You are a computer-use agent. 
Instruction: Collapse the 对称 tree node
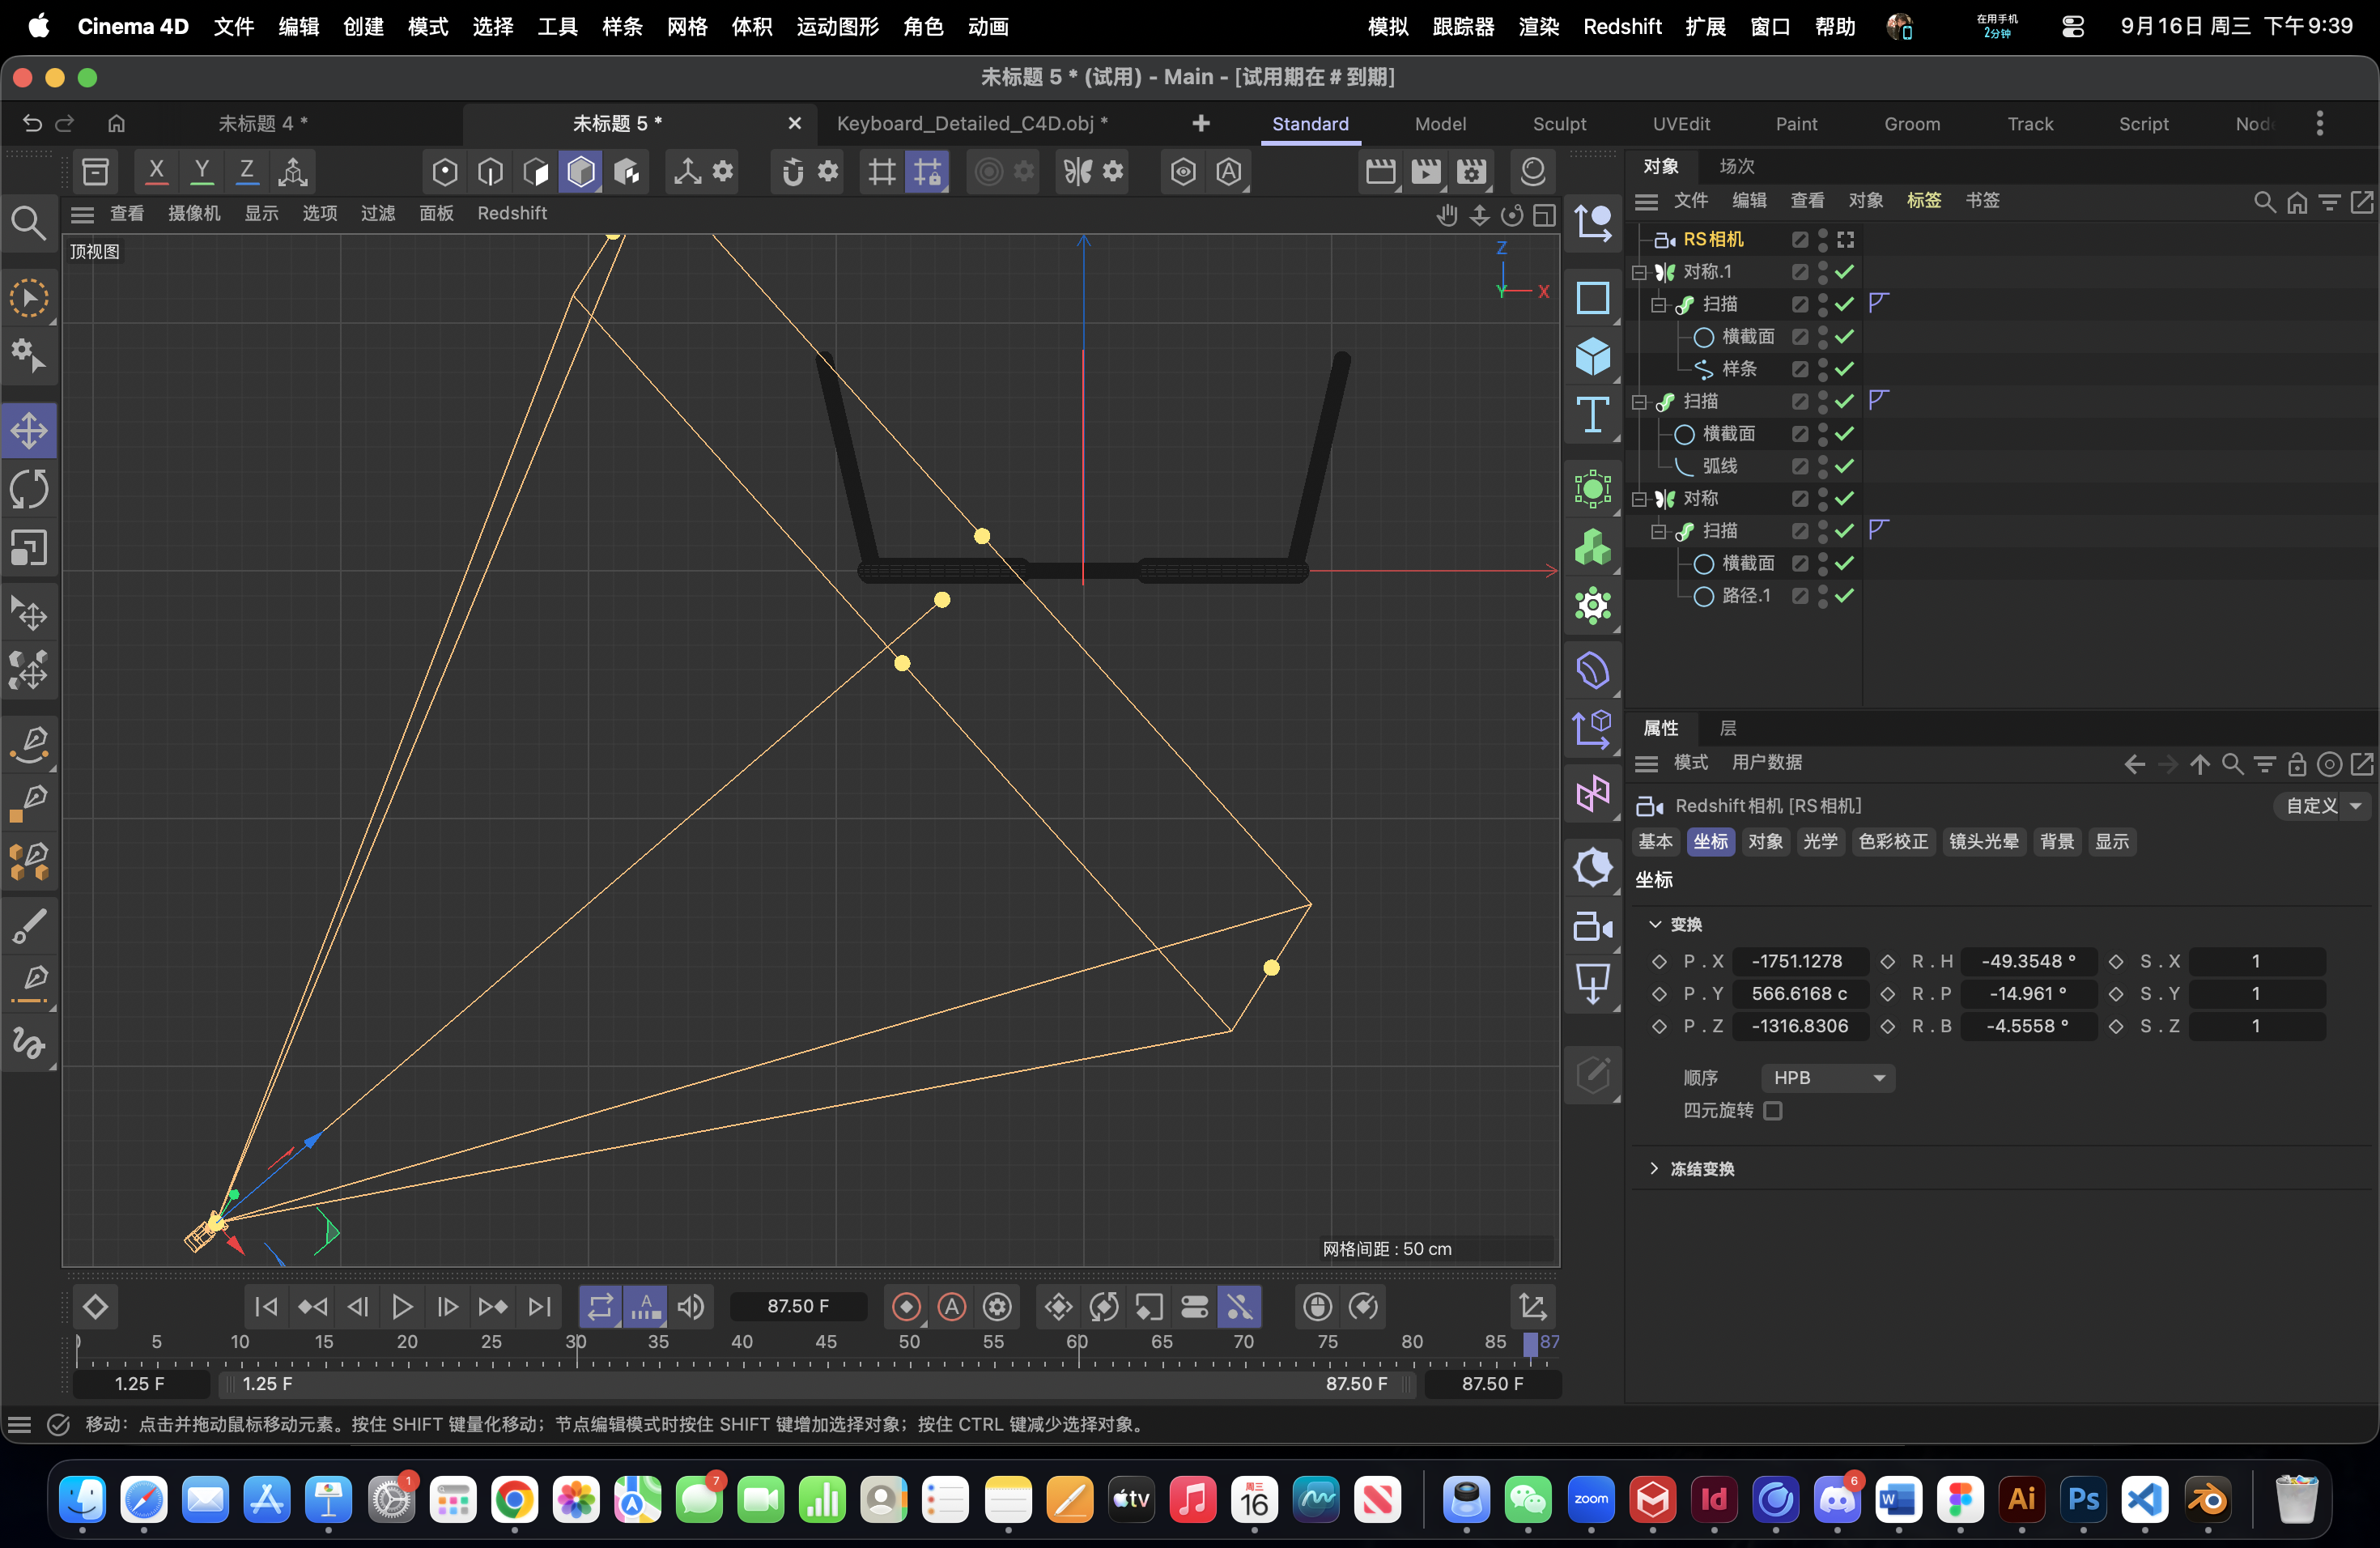click(1639, 499)
